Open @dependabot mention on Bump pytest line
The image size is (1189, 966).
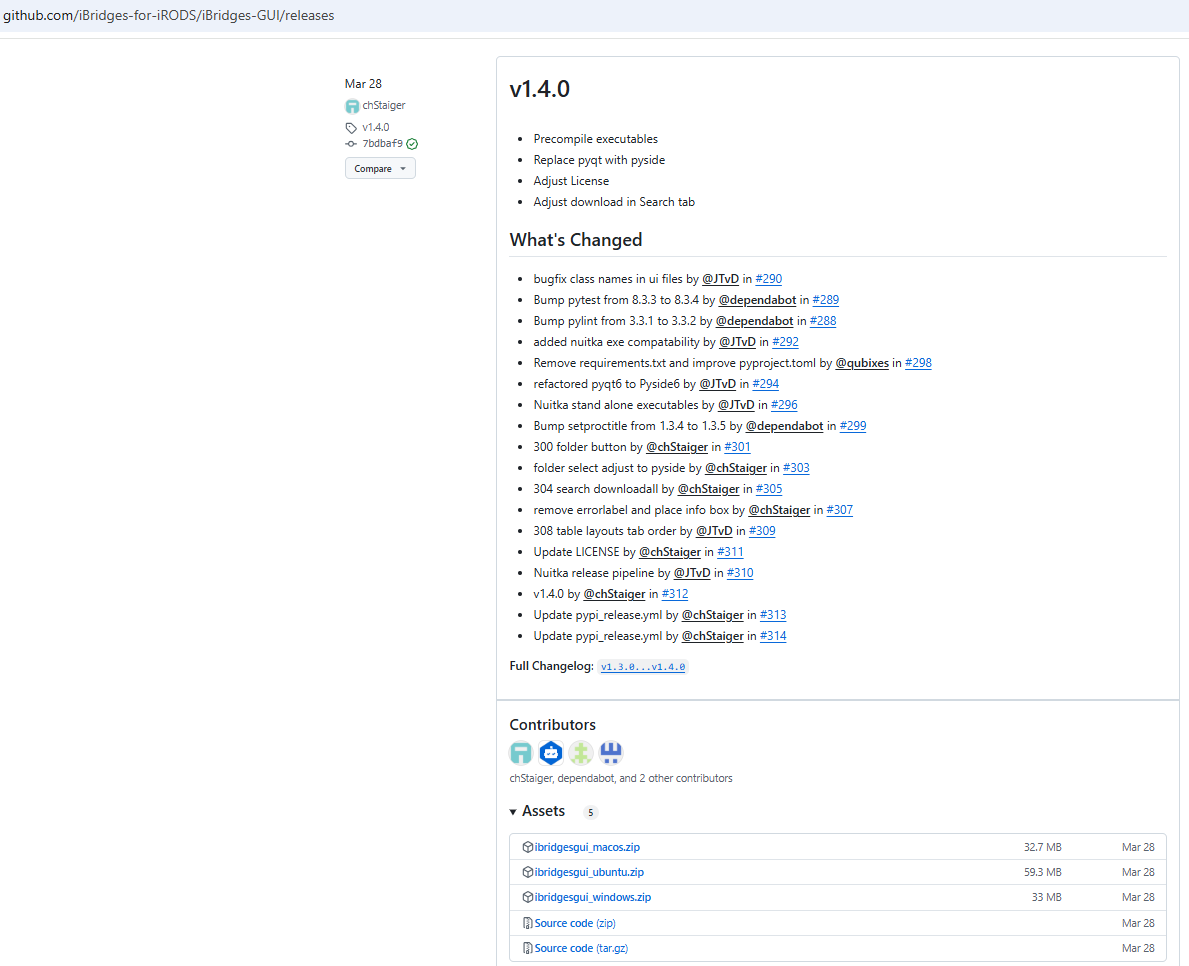point(758,300)
